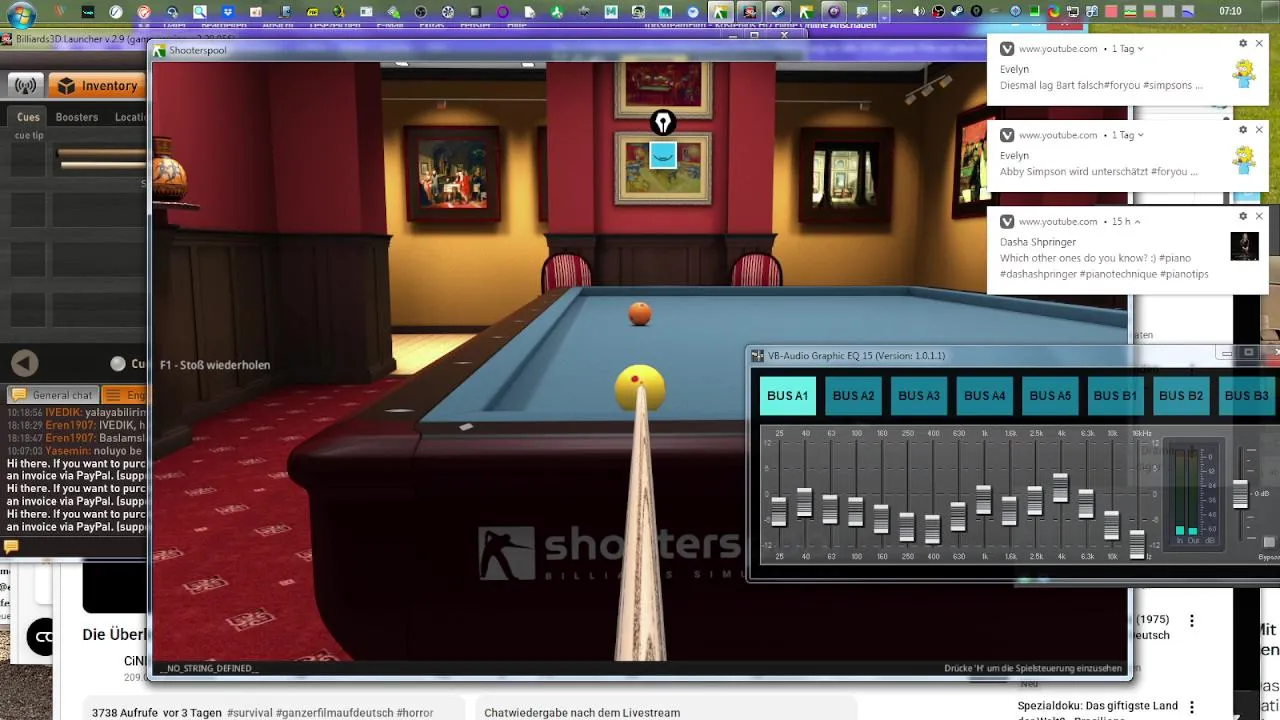Open settings gear on the Bart falsch notification
1280x720 pixels.
pyautogui.click(x=1243, y=44)
